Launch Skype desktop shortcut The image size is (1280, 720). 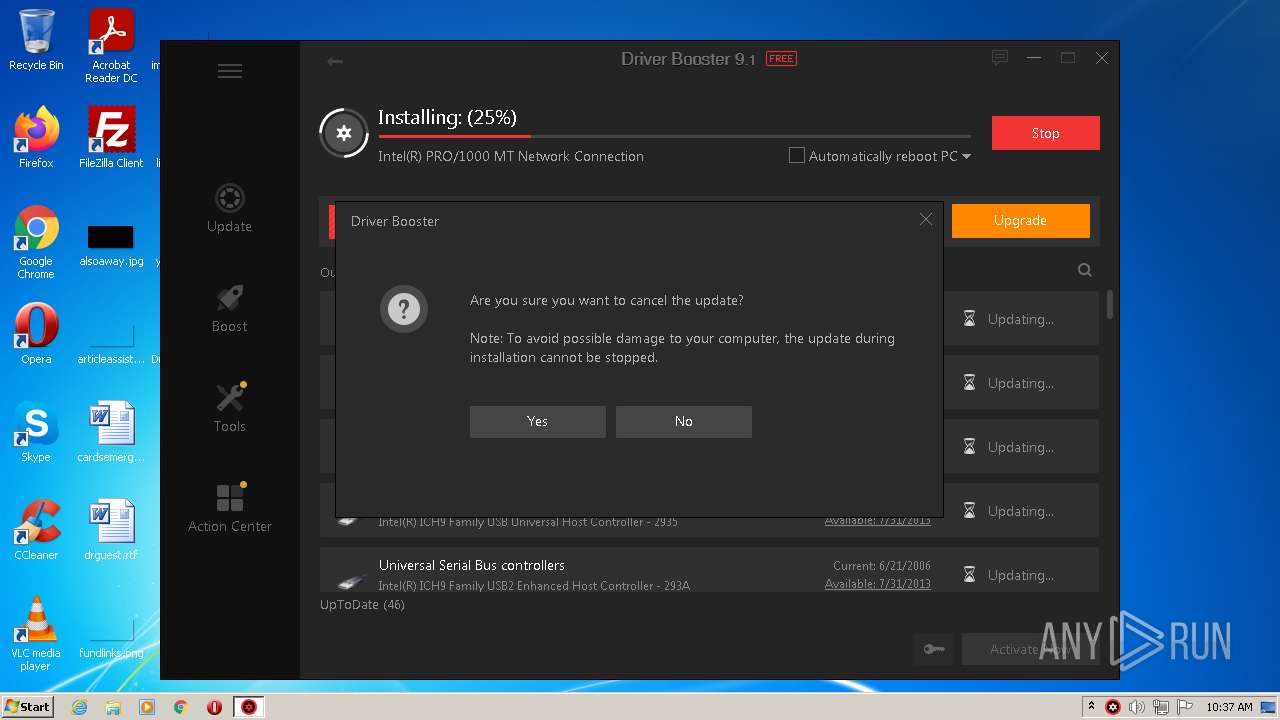coord(36,432)
